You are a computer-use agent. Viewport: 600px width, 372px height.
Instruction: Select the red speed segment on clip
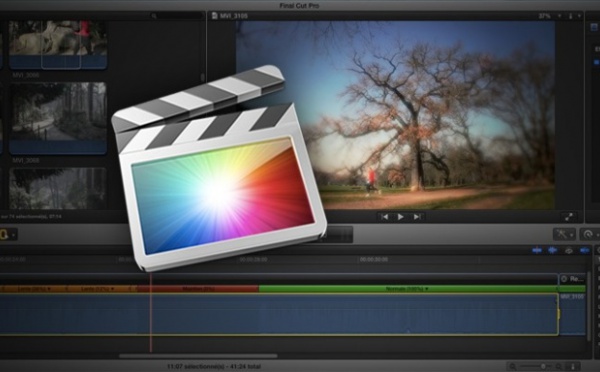198,289
